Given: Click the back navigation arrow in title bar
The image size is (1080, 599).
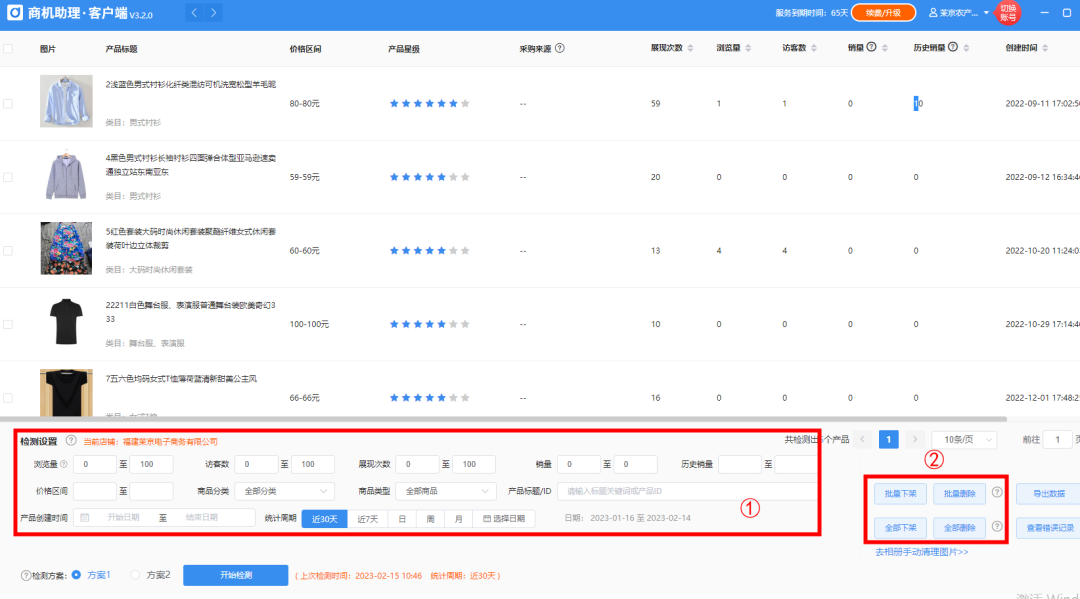Looking at the screenshot, I should pyautogui.click(x=195, y=13).
